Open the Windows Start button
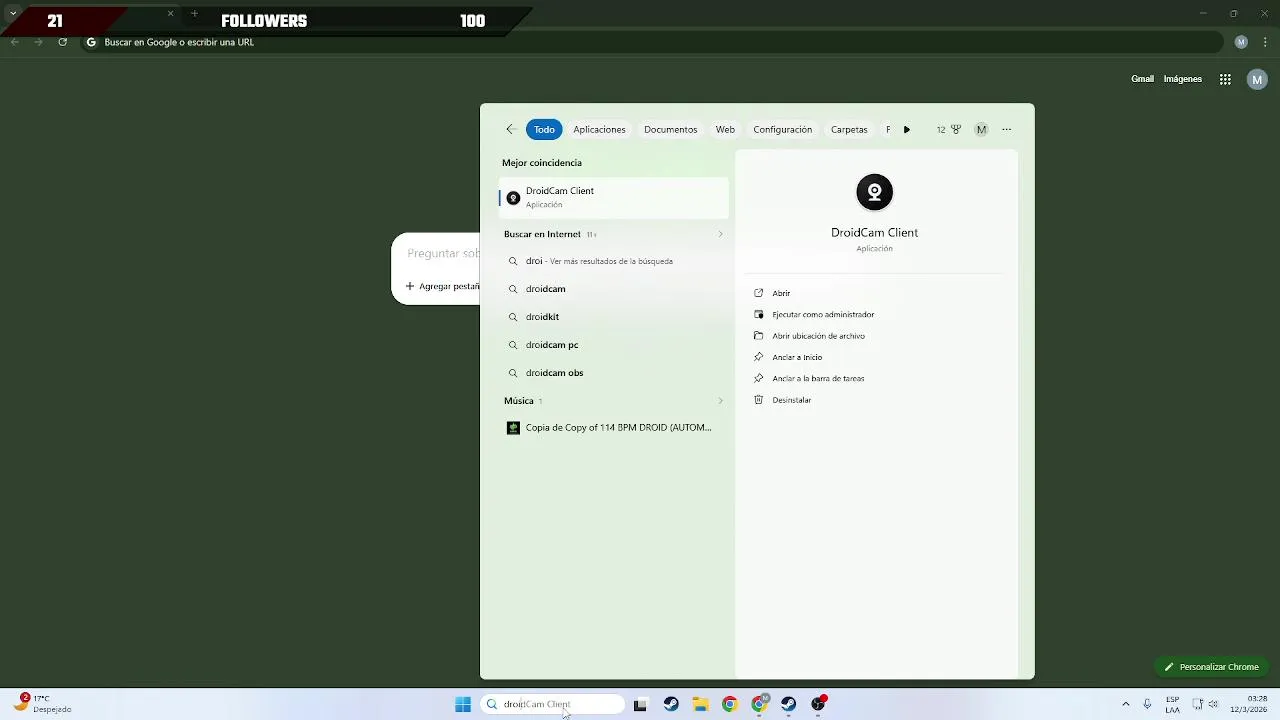Viewport: 1280px width, 720px height. point(463,704)
